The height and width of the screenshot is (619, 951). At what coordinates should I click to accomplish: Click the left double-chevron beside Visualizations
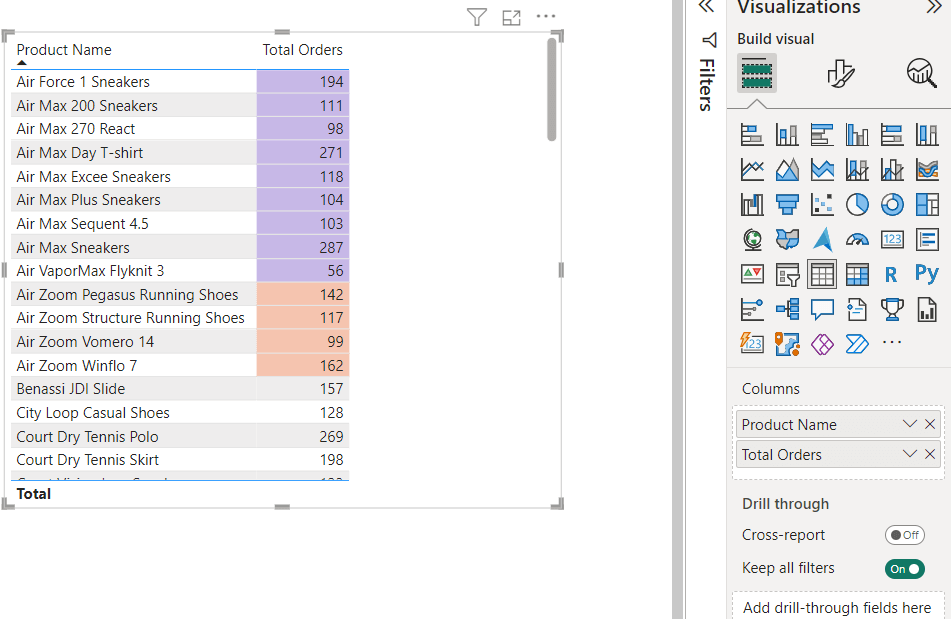click(707, 7)
